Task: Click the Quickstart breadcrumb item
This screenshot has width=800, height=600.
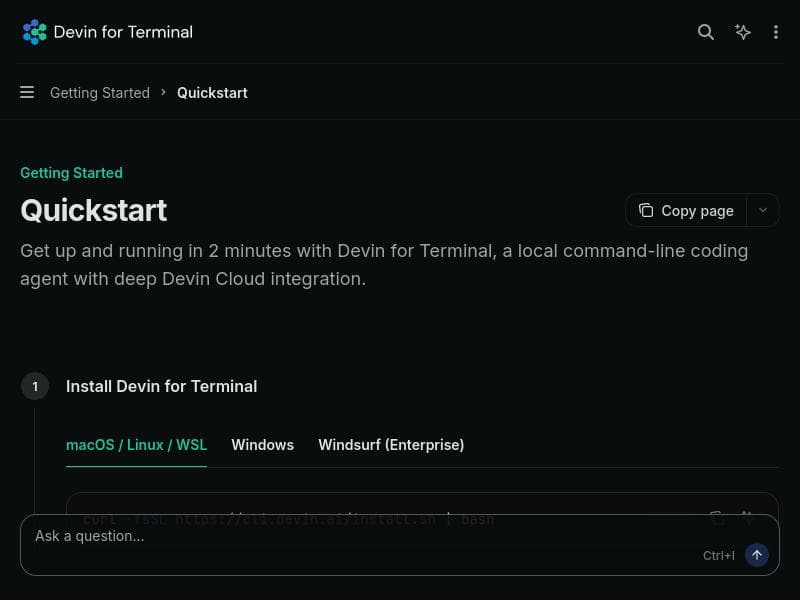Action: tap(212, 93)
